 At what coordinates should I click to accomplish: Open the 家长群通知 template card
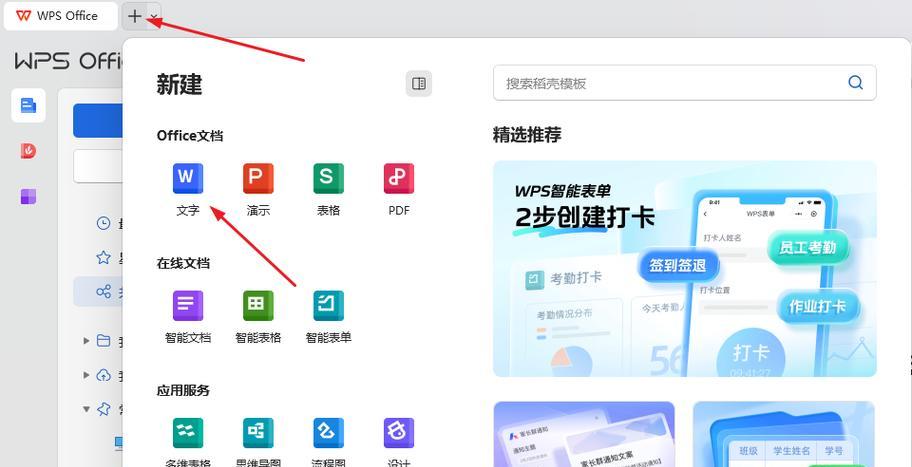pos(584,434)
